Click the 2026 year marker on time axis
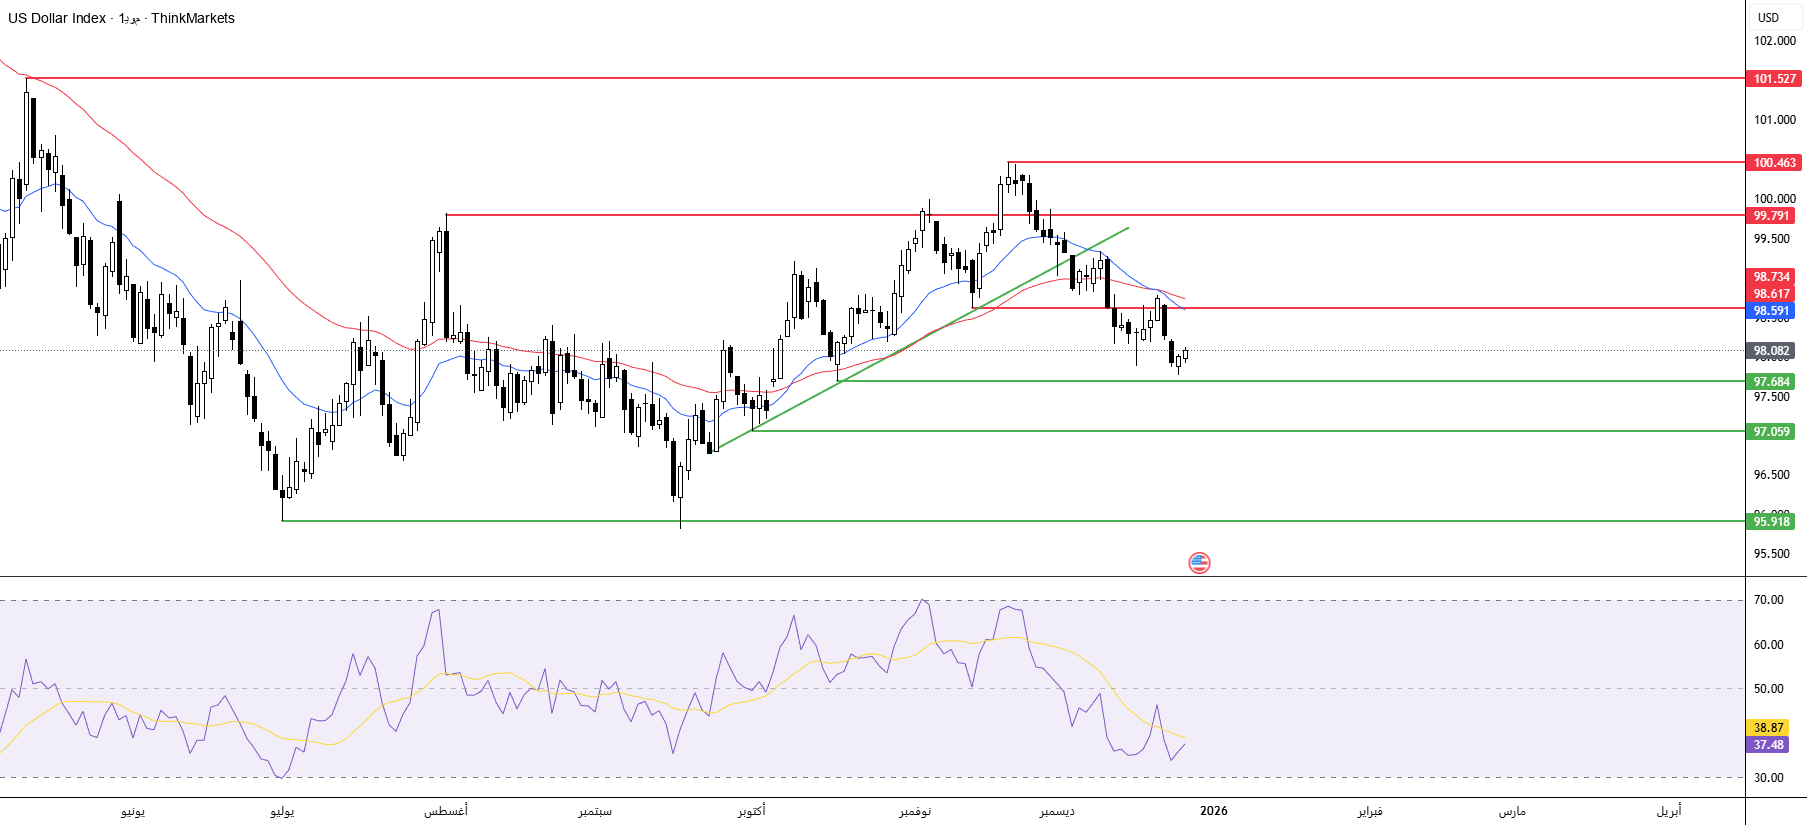The image size is (1807, 825). pos(1213,810)
